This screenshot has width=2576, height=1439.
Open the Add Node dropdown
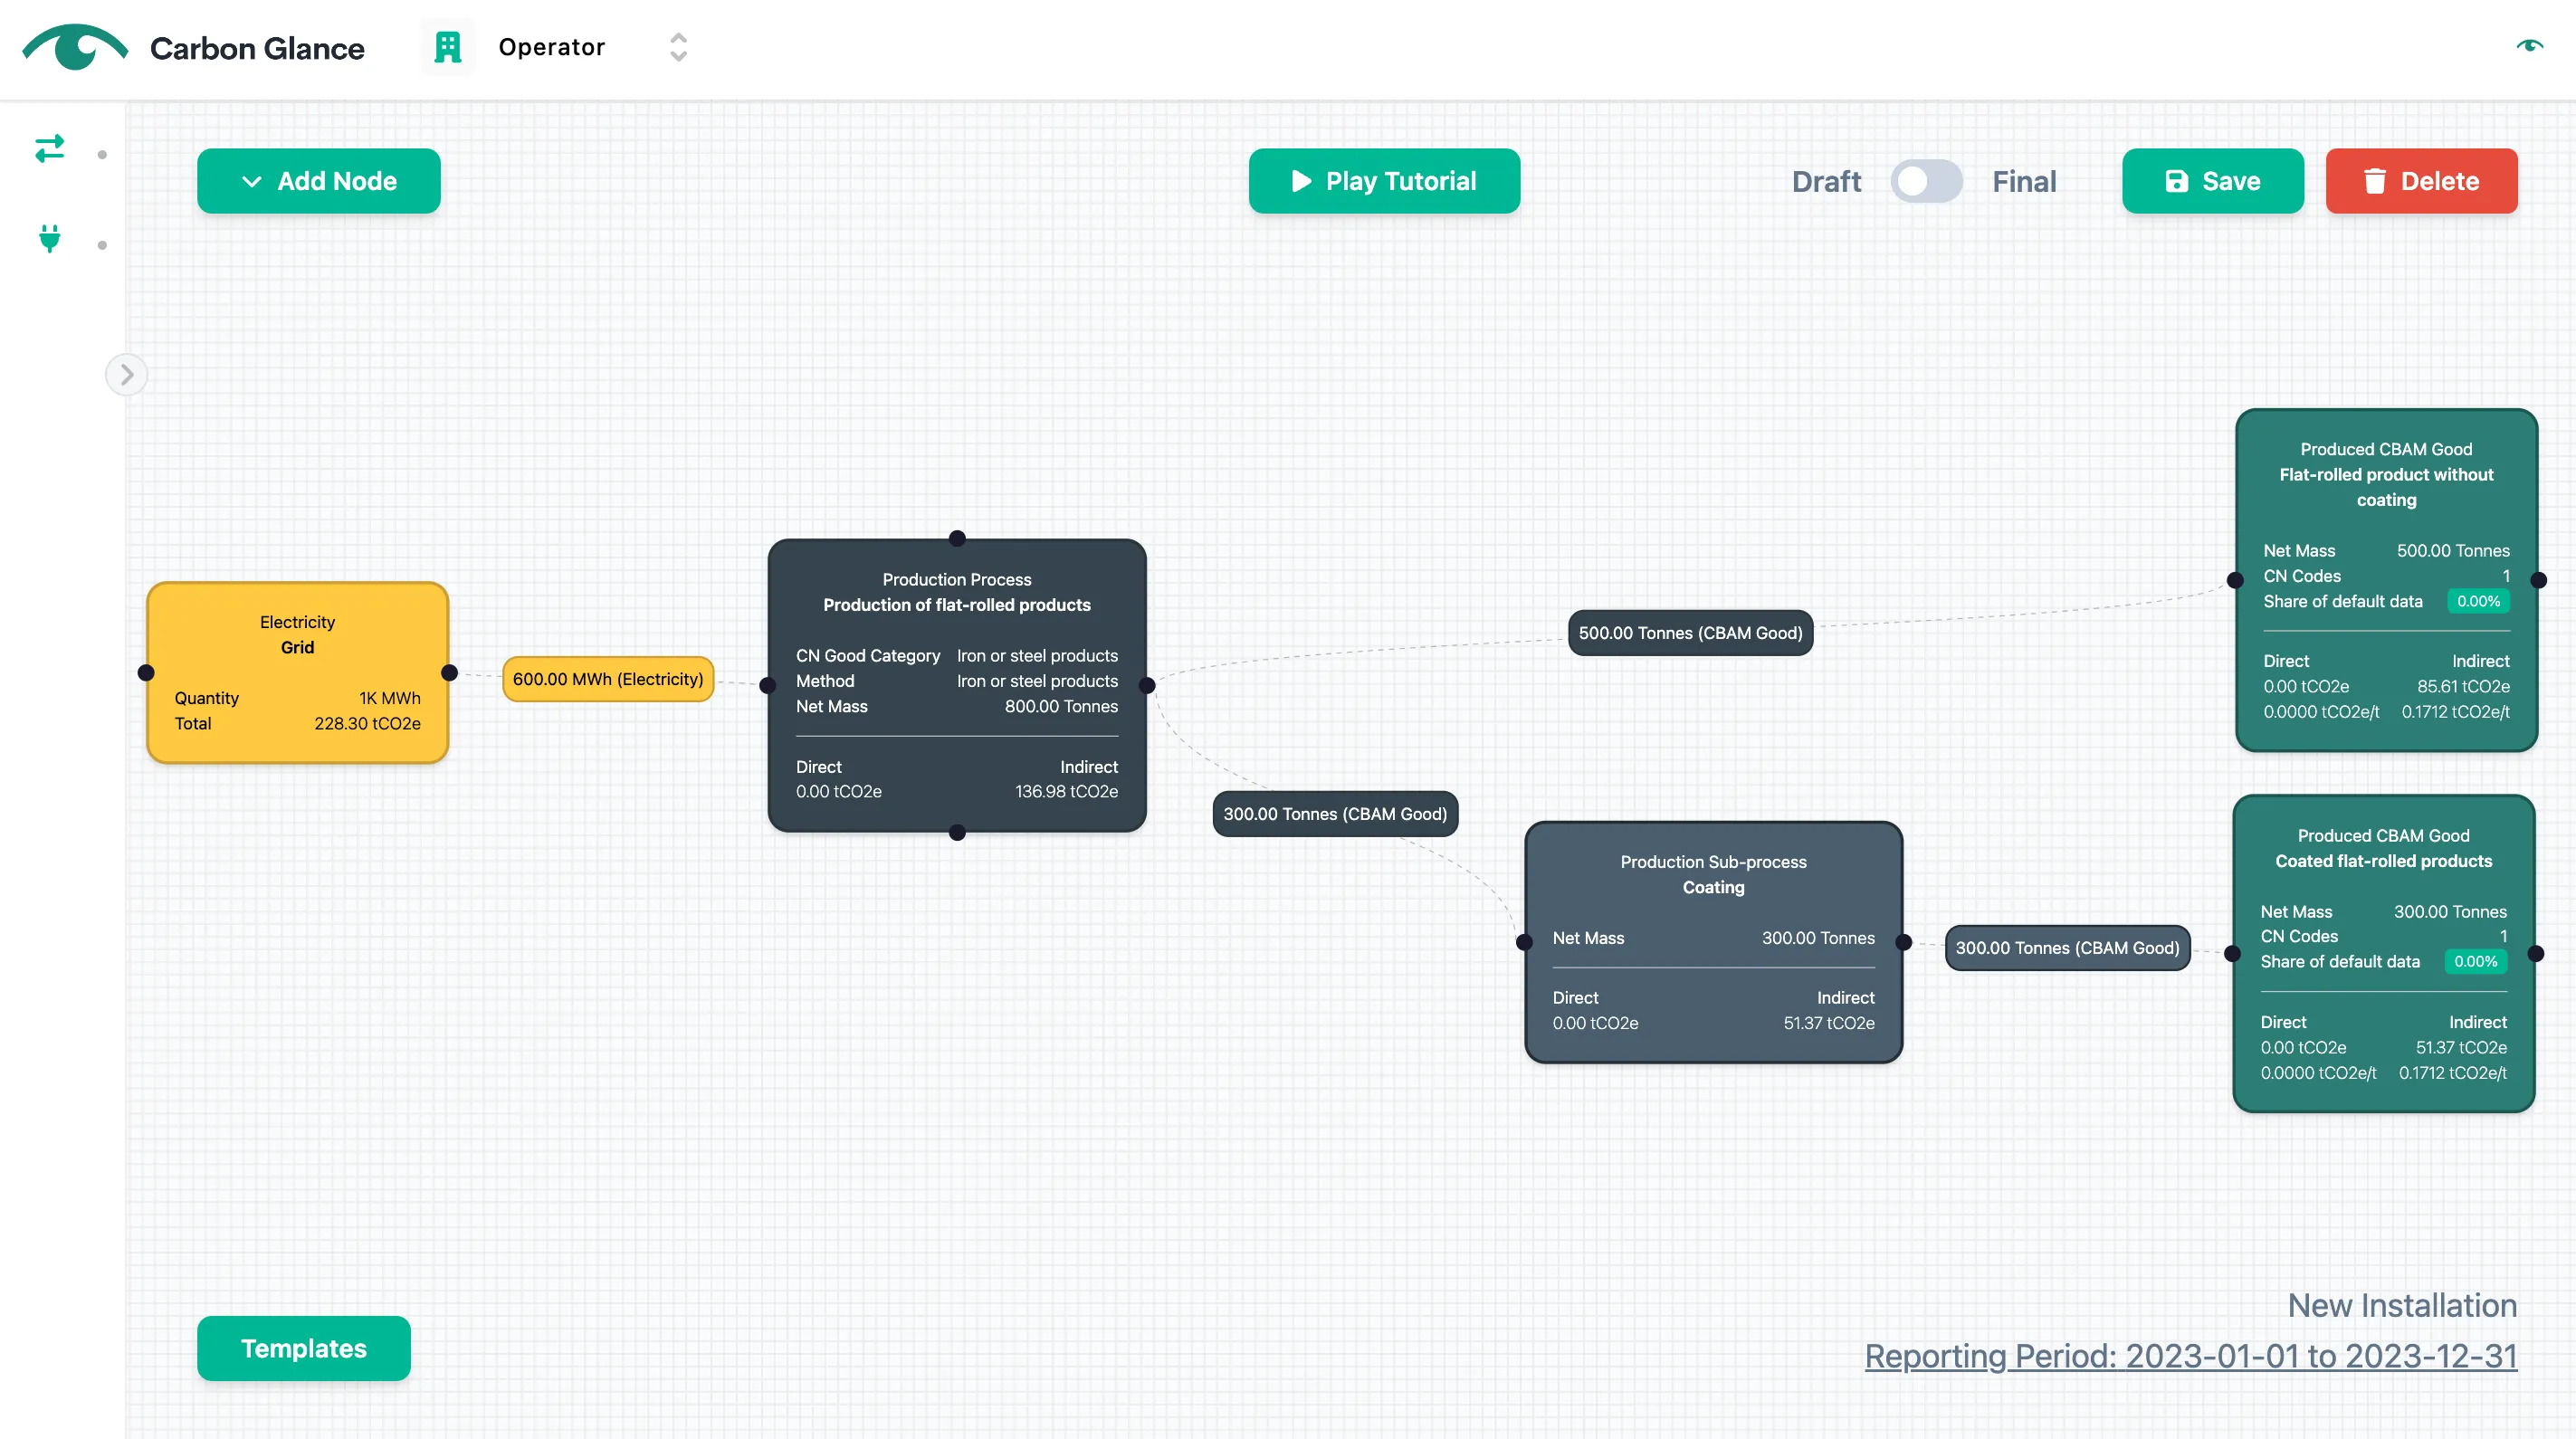319,181
